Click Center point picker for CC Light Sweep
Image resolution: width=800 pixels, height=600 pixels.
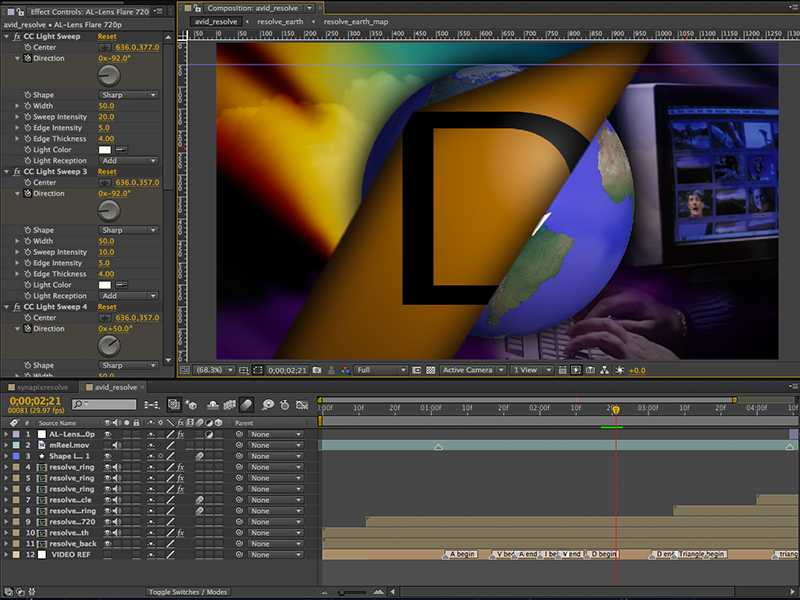(x=105, y=47)
